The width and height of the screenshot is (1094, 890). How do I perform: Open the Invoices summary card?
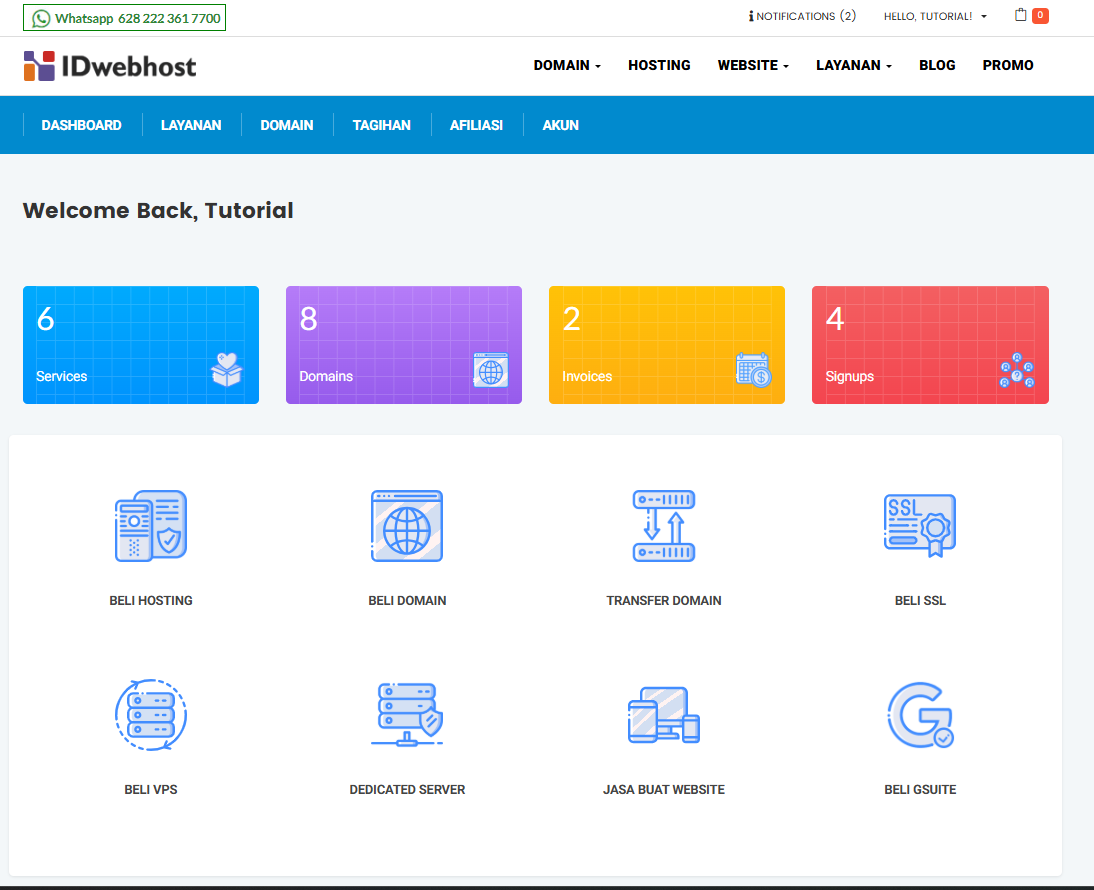tap(666, 345)
